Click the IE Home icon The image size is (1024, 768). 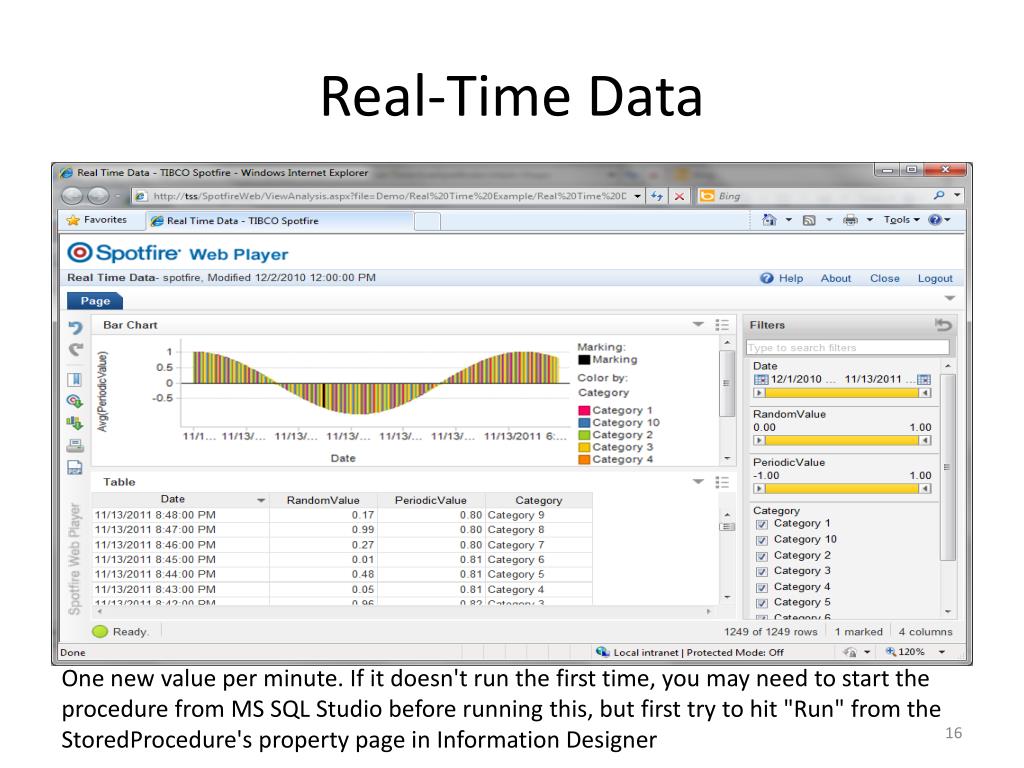point(769,220)
